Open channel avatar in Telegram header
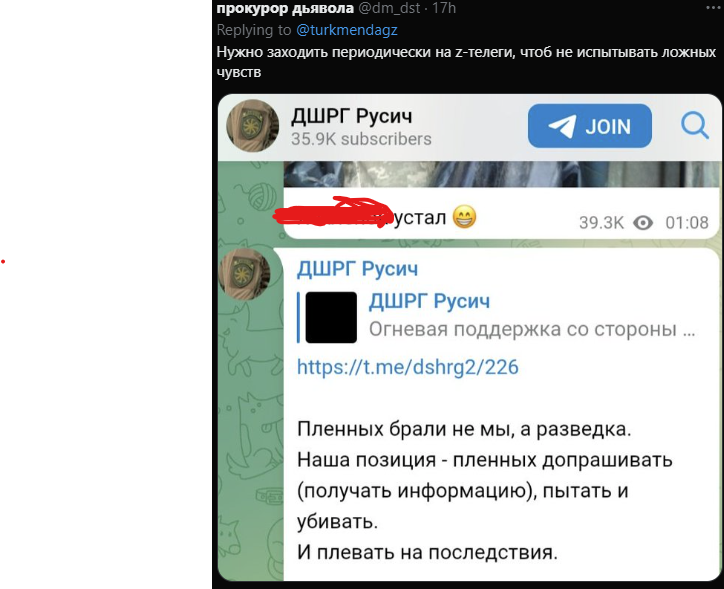This screenshot has width=724, height=589. tap(253, 126)
